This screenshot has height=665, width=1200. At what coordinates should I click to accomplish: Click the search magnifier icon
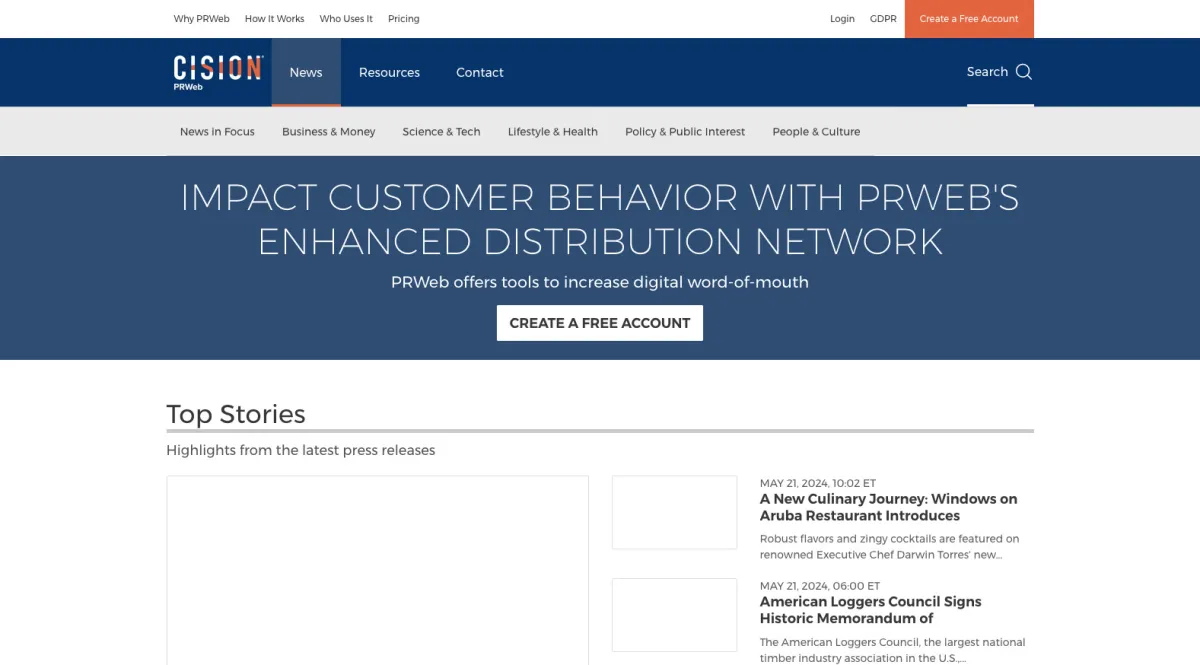pyautogui.click(x=1024, y=72)
